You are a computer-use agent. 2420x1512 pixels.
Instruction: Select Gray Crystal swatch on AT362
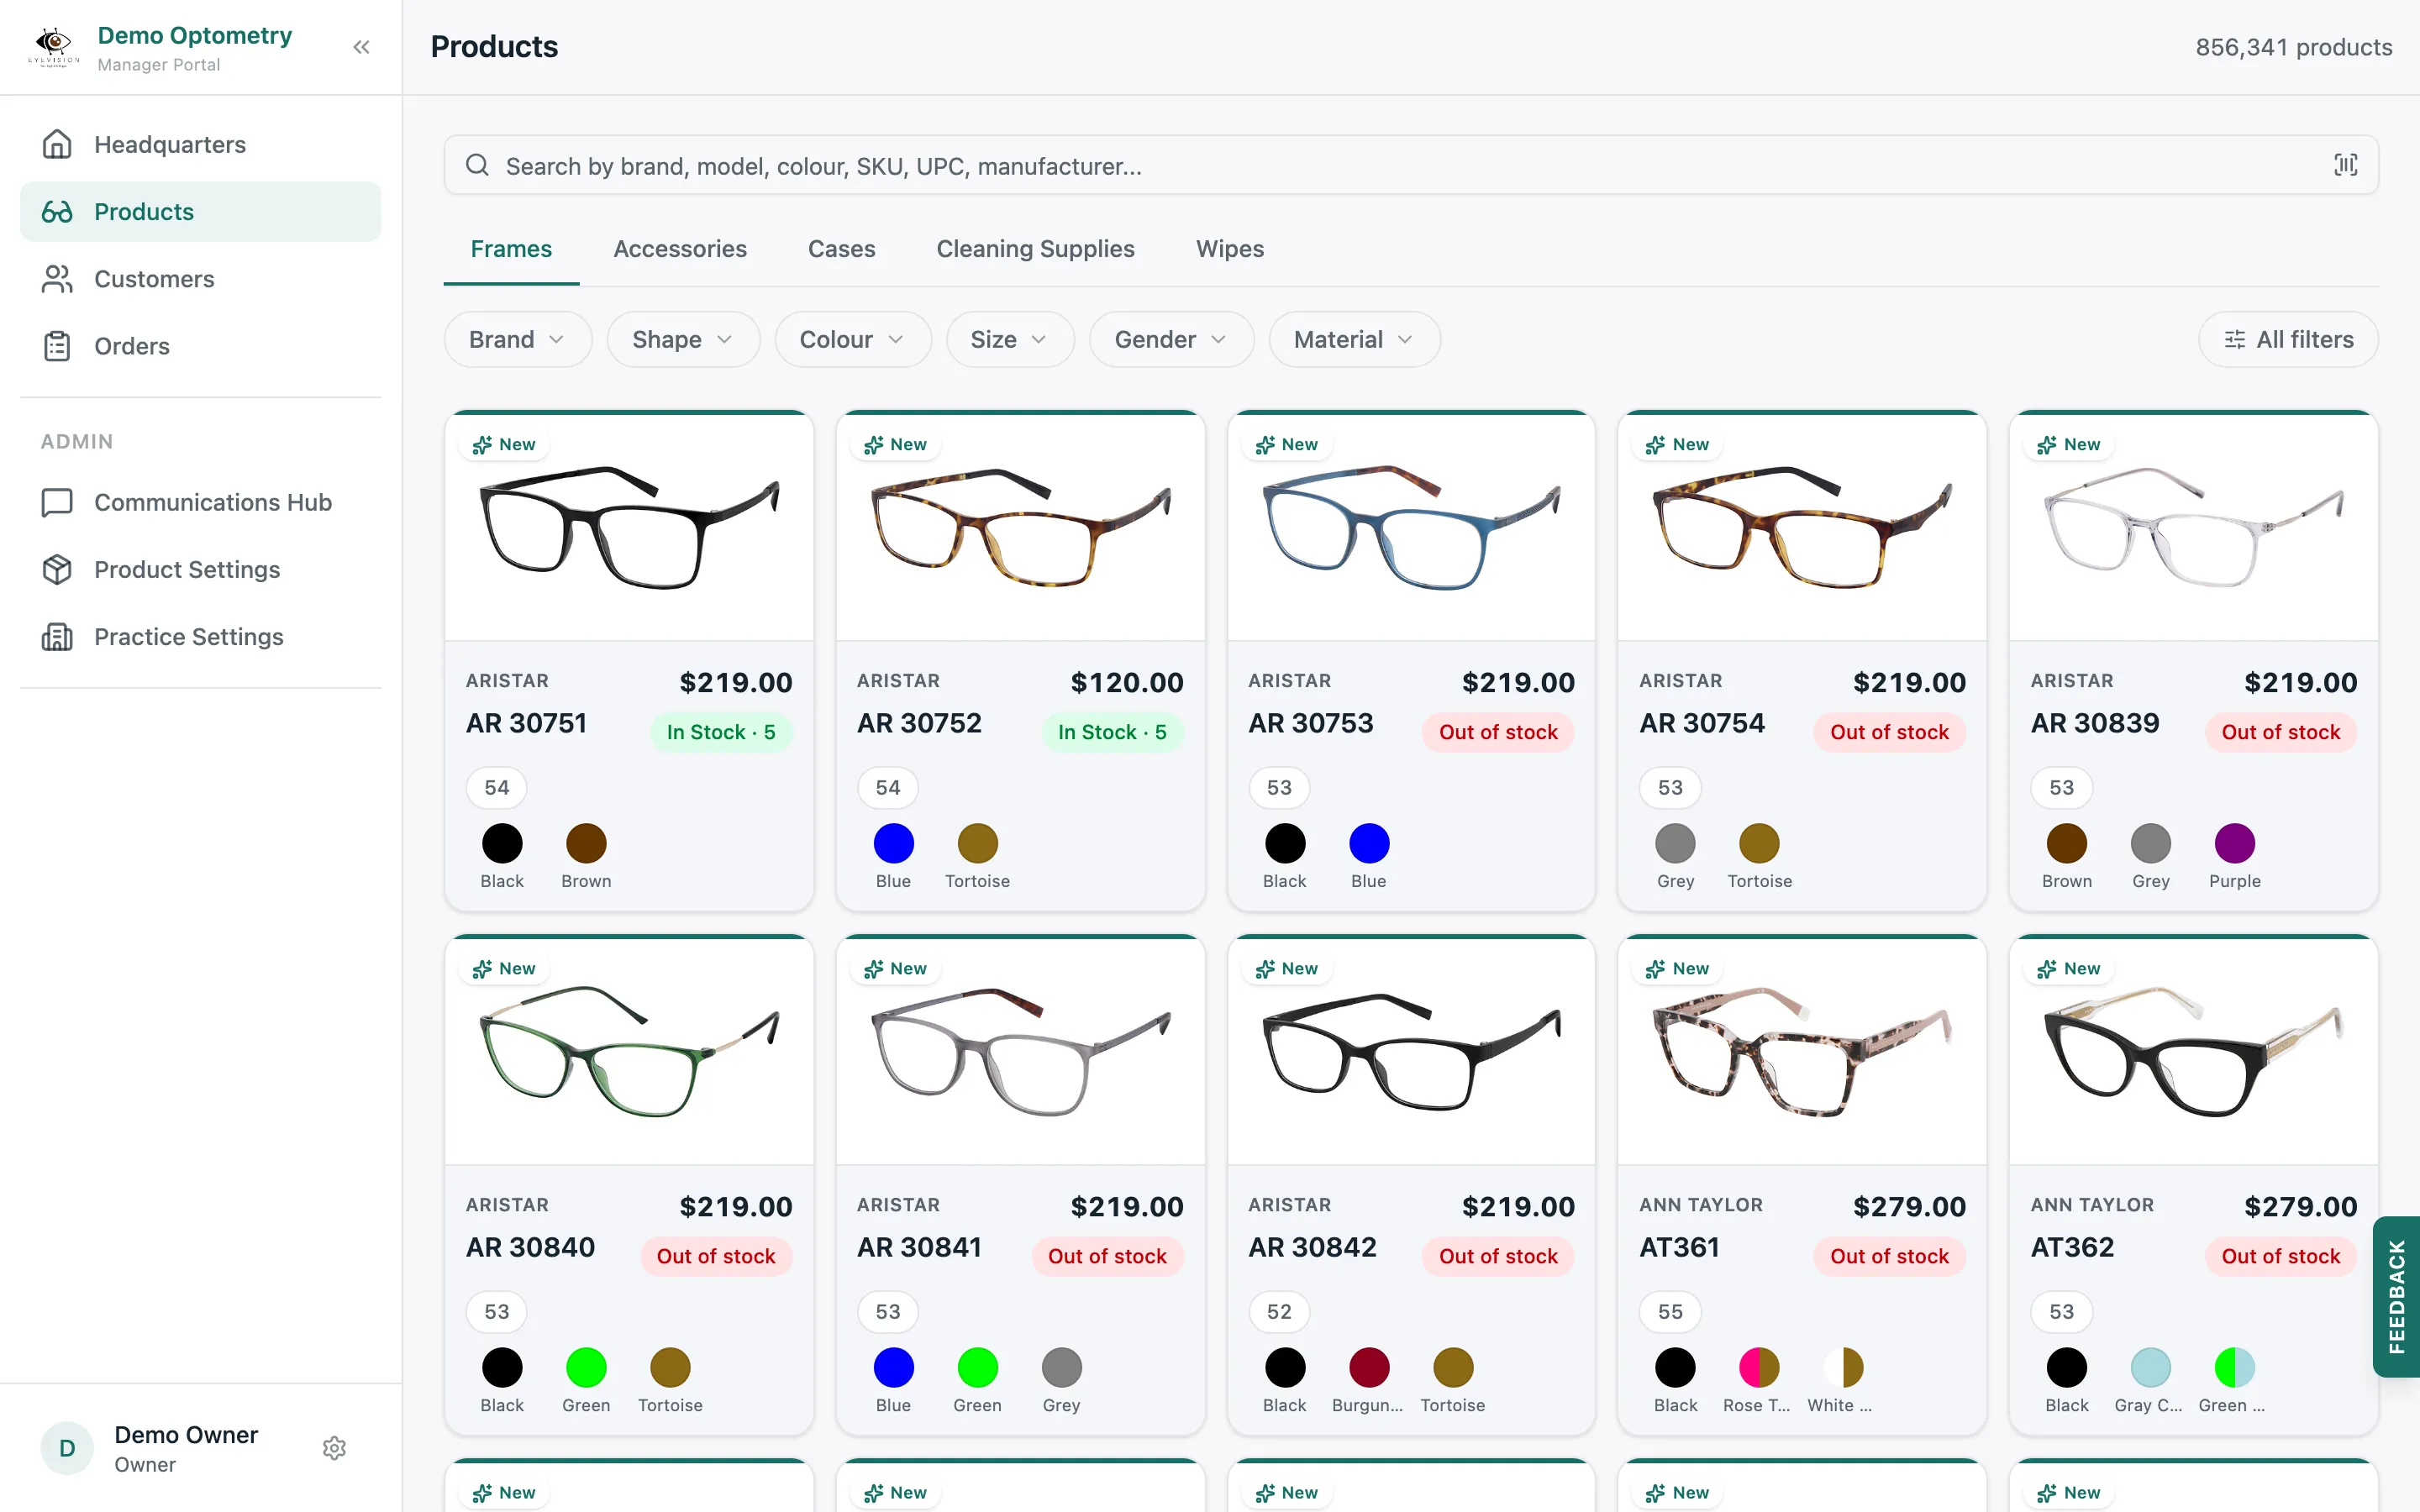coord(2150,1368)
